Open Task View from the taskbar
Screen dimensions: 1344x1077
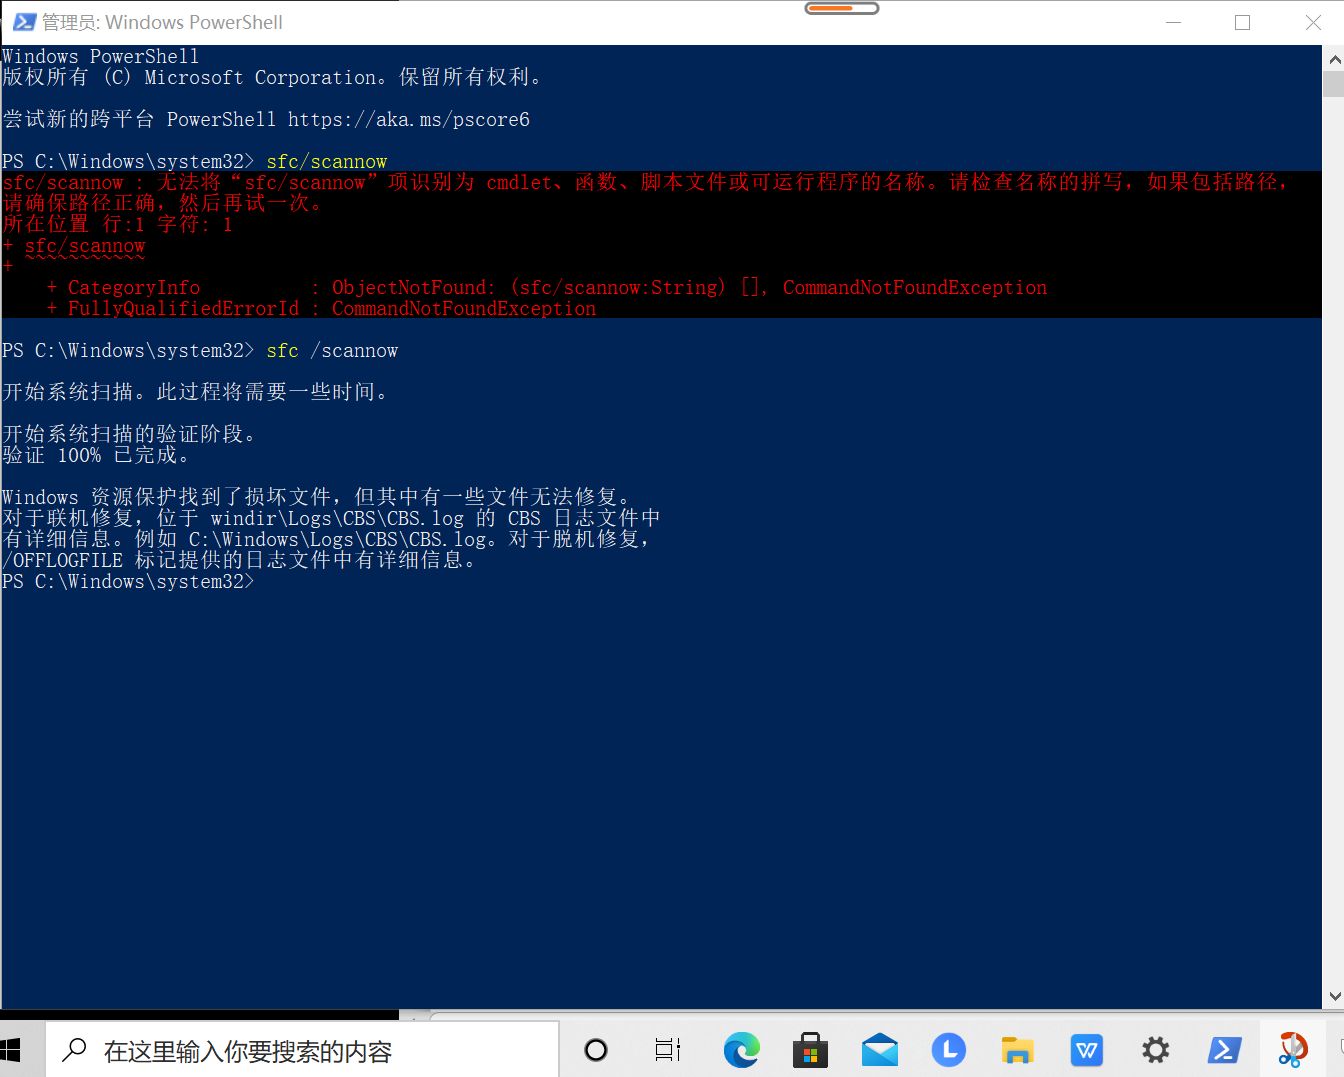[x=667, y=1050]
